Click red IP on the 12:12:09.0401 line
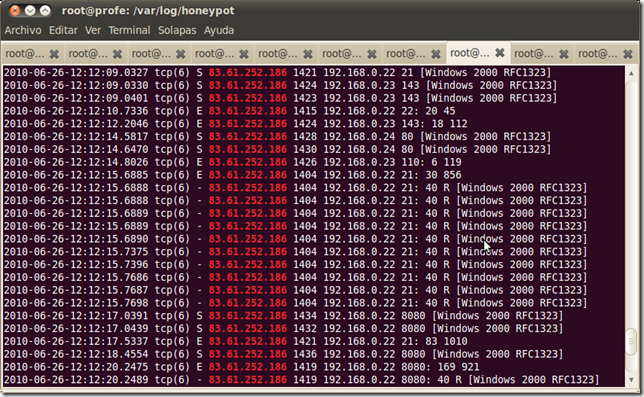644x397 pixels. tap(248, 98)
